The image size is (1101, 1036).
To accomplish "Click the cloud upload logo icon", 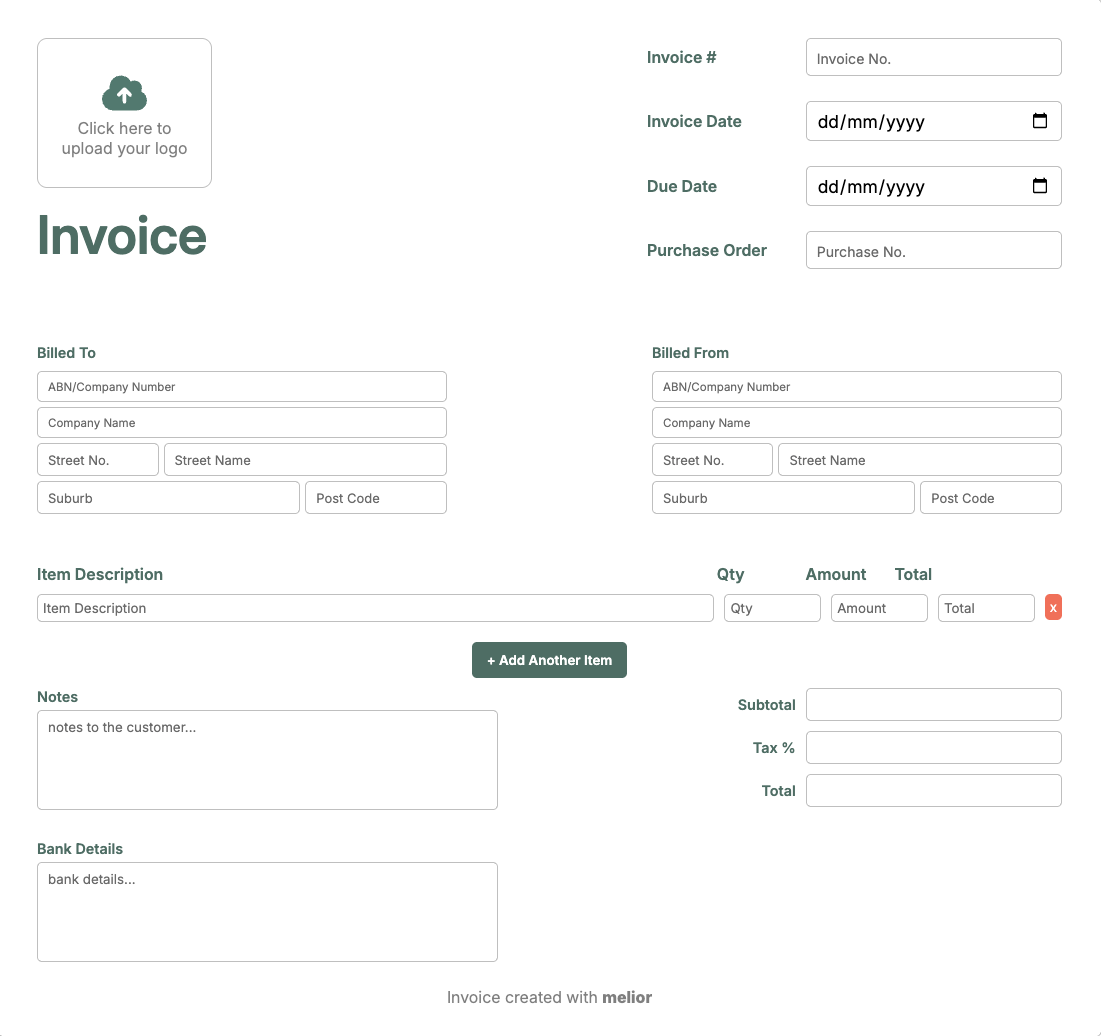I will click(124, 94).
